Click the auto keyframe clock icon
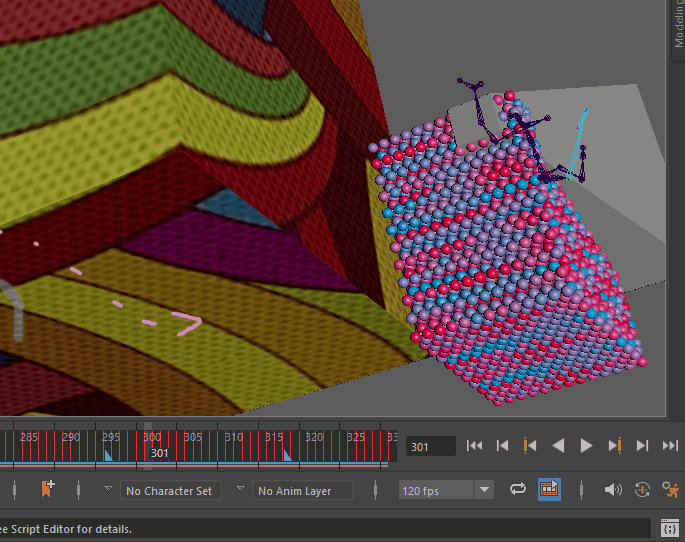Viewport: 685px width, 542px height. coord(642,490)
